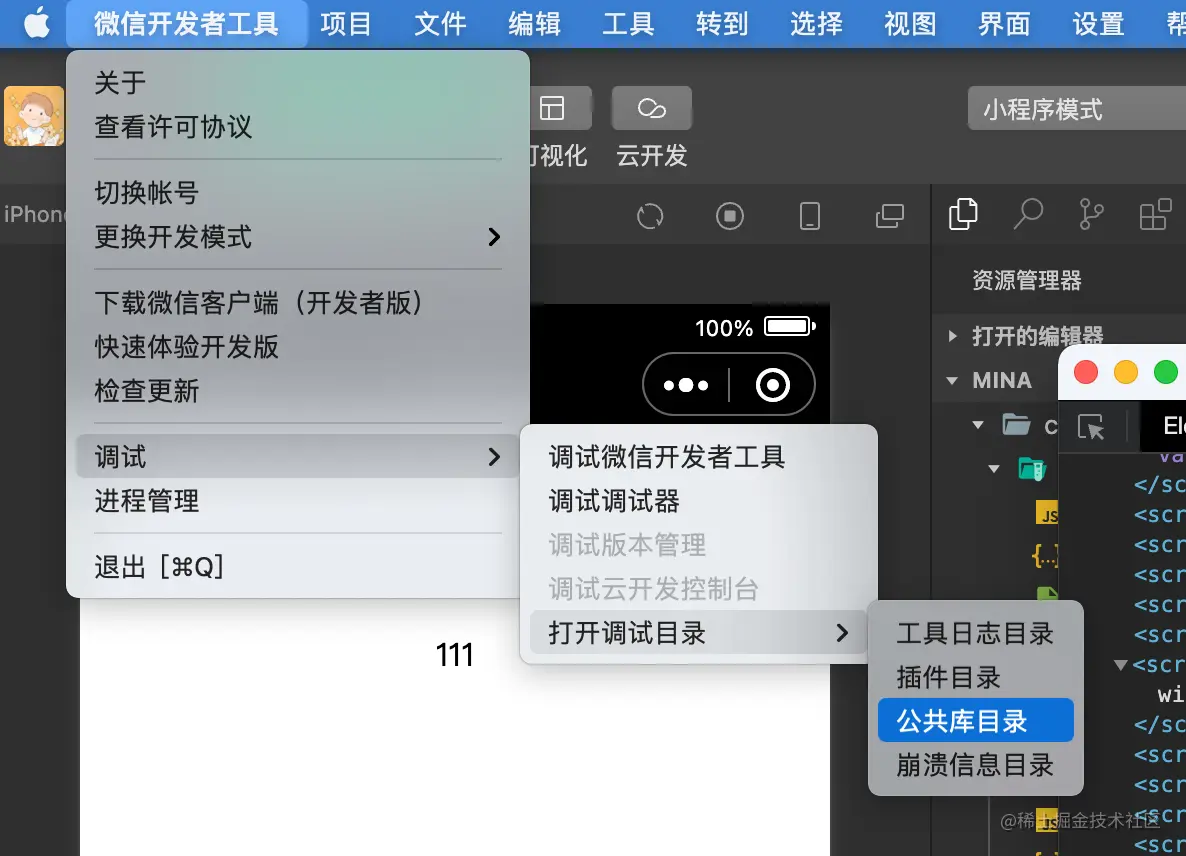Open the 设置 menu
This screenshot has height=856, width=1186.
(x=1098, y=23)
